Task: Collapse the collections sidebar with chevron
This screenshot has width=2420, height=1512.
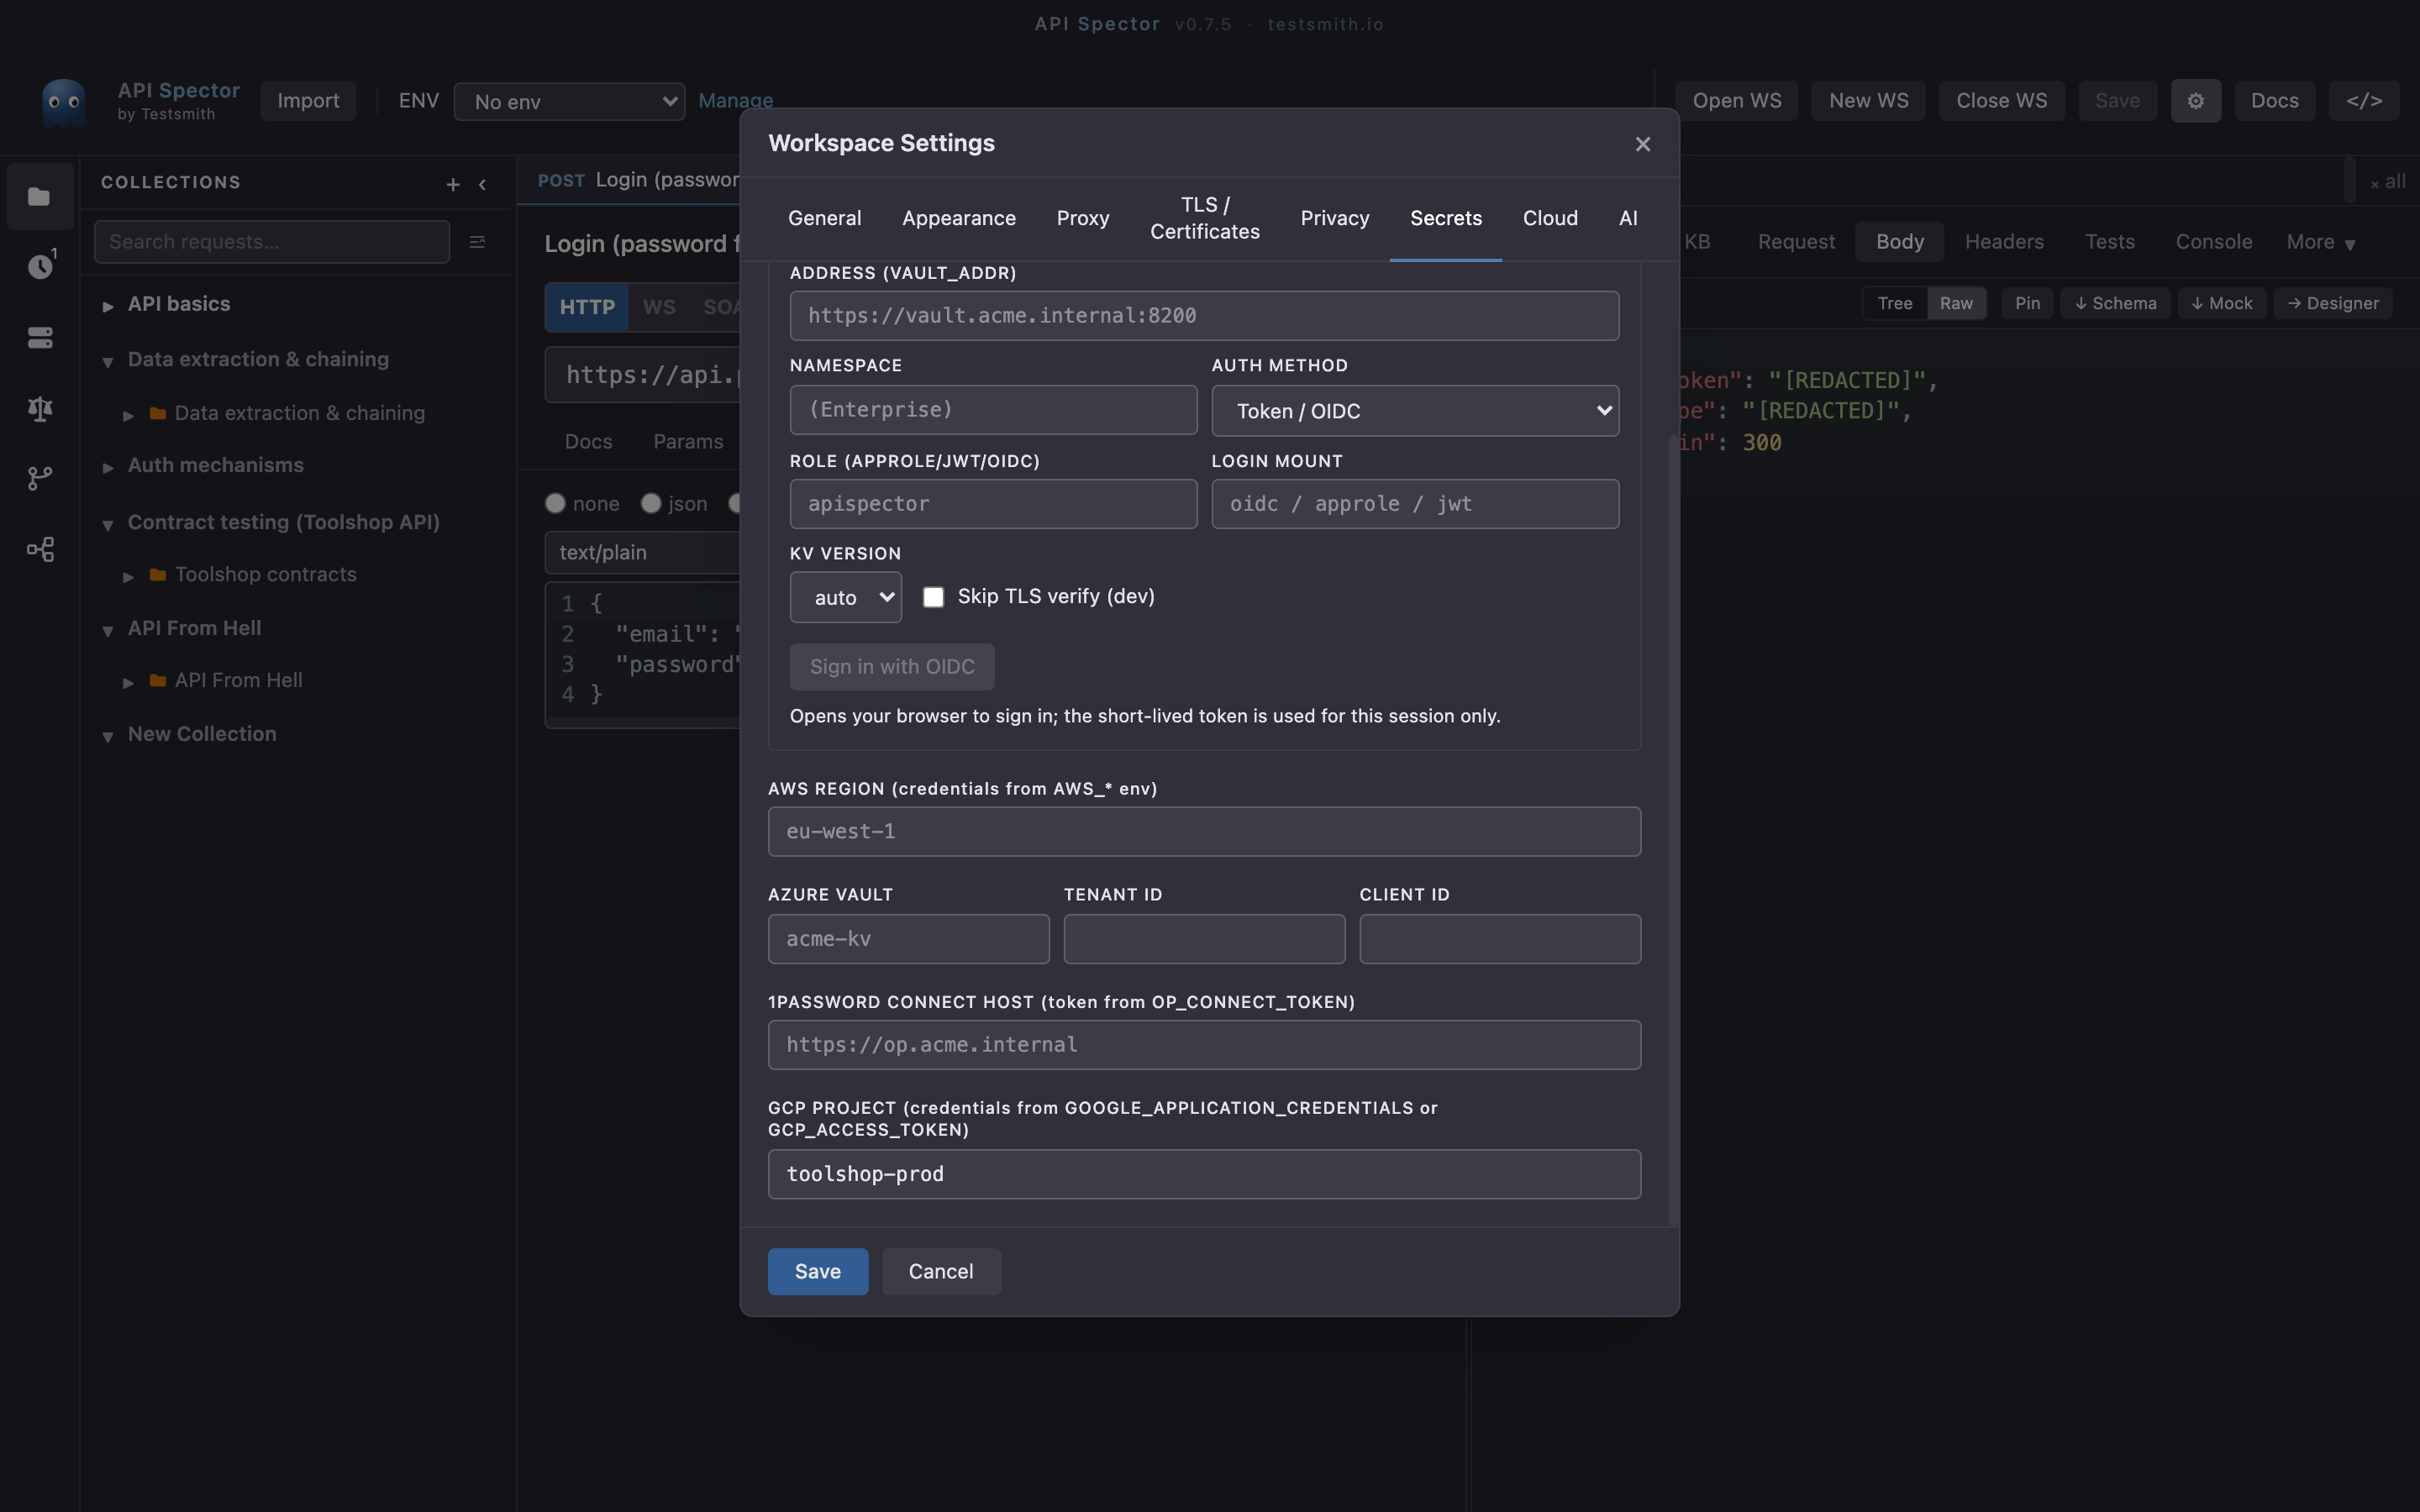Action: point(483,184)
